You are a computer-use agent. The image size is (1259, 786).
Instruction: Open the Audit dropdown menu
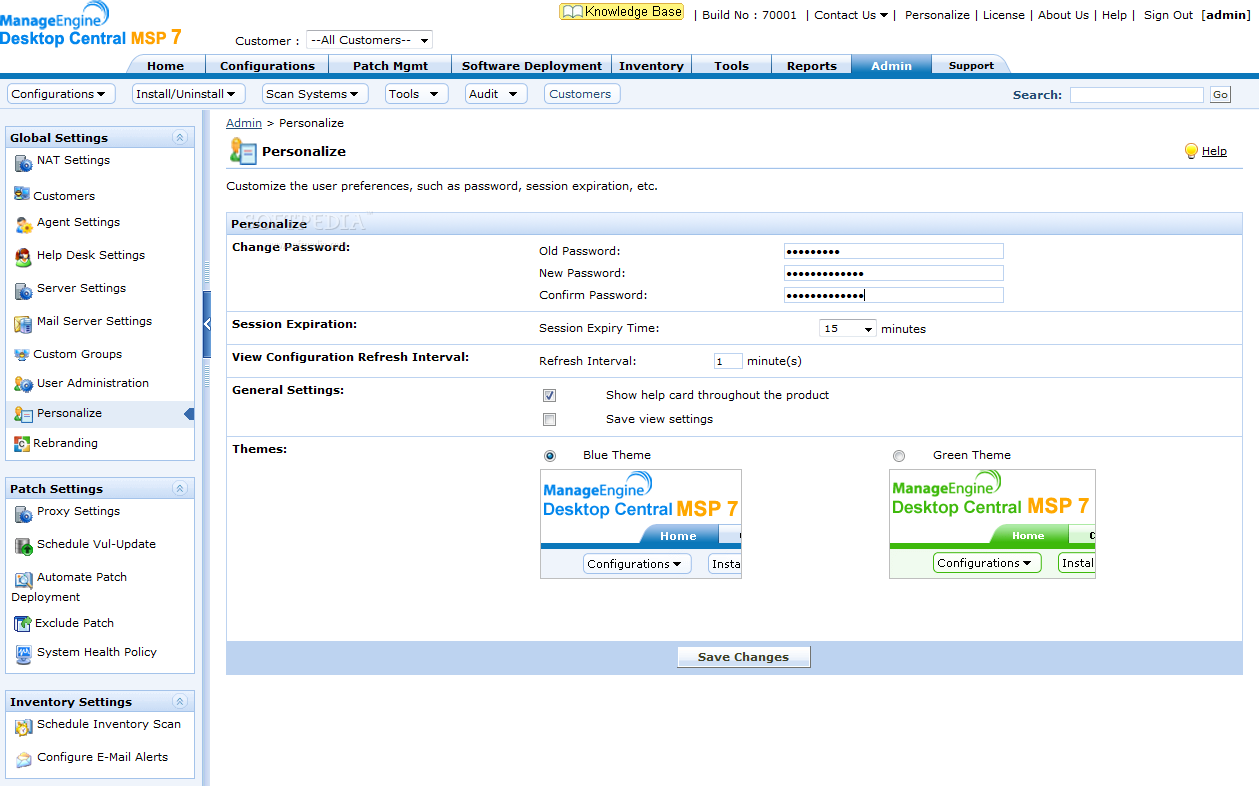click(496, 94)
